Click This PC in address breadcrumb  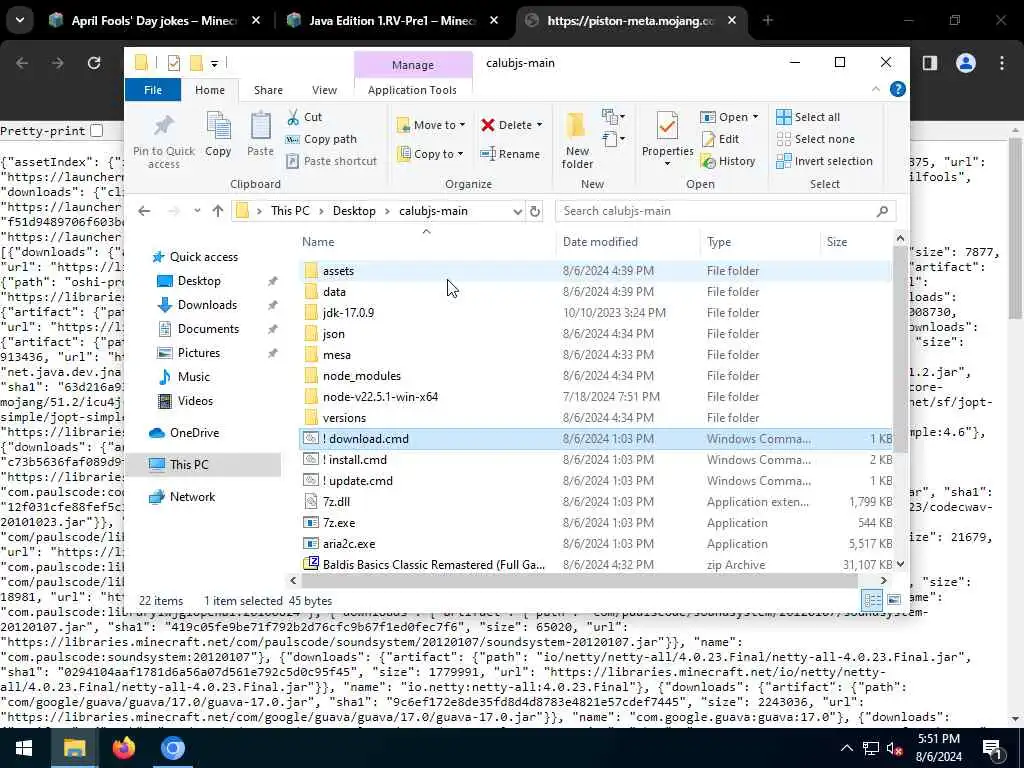(x=290, y=211)
